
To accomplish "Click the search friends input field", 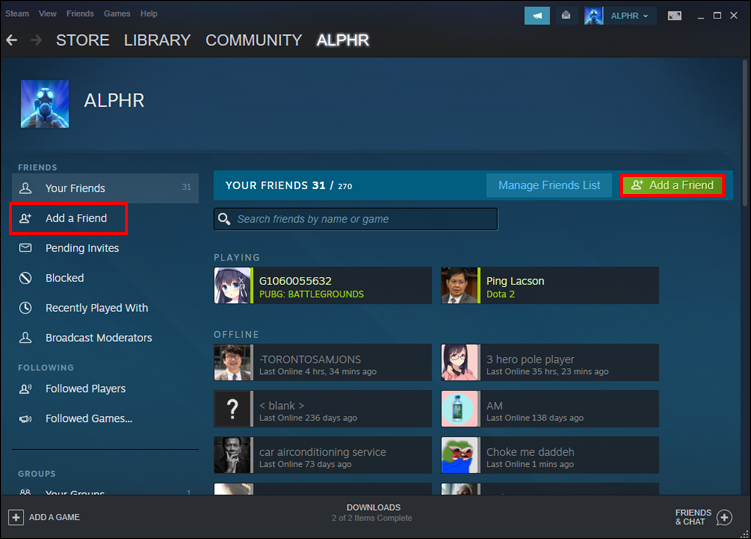I will point(356,219).
